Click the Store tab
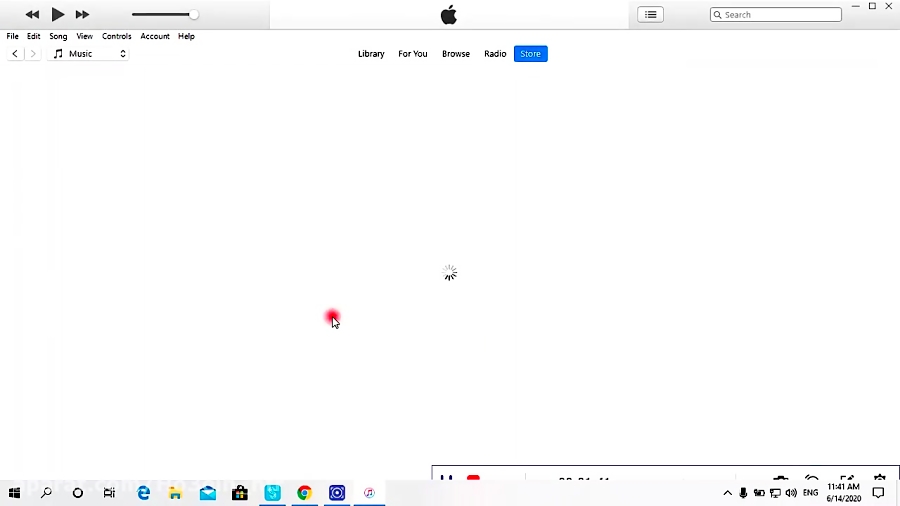Screen dimensions: 900x506 click(530, 54)
